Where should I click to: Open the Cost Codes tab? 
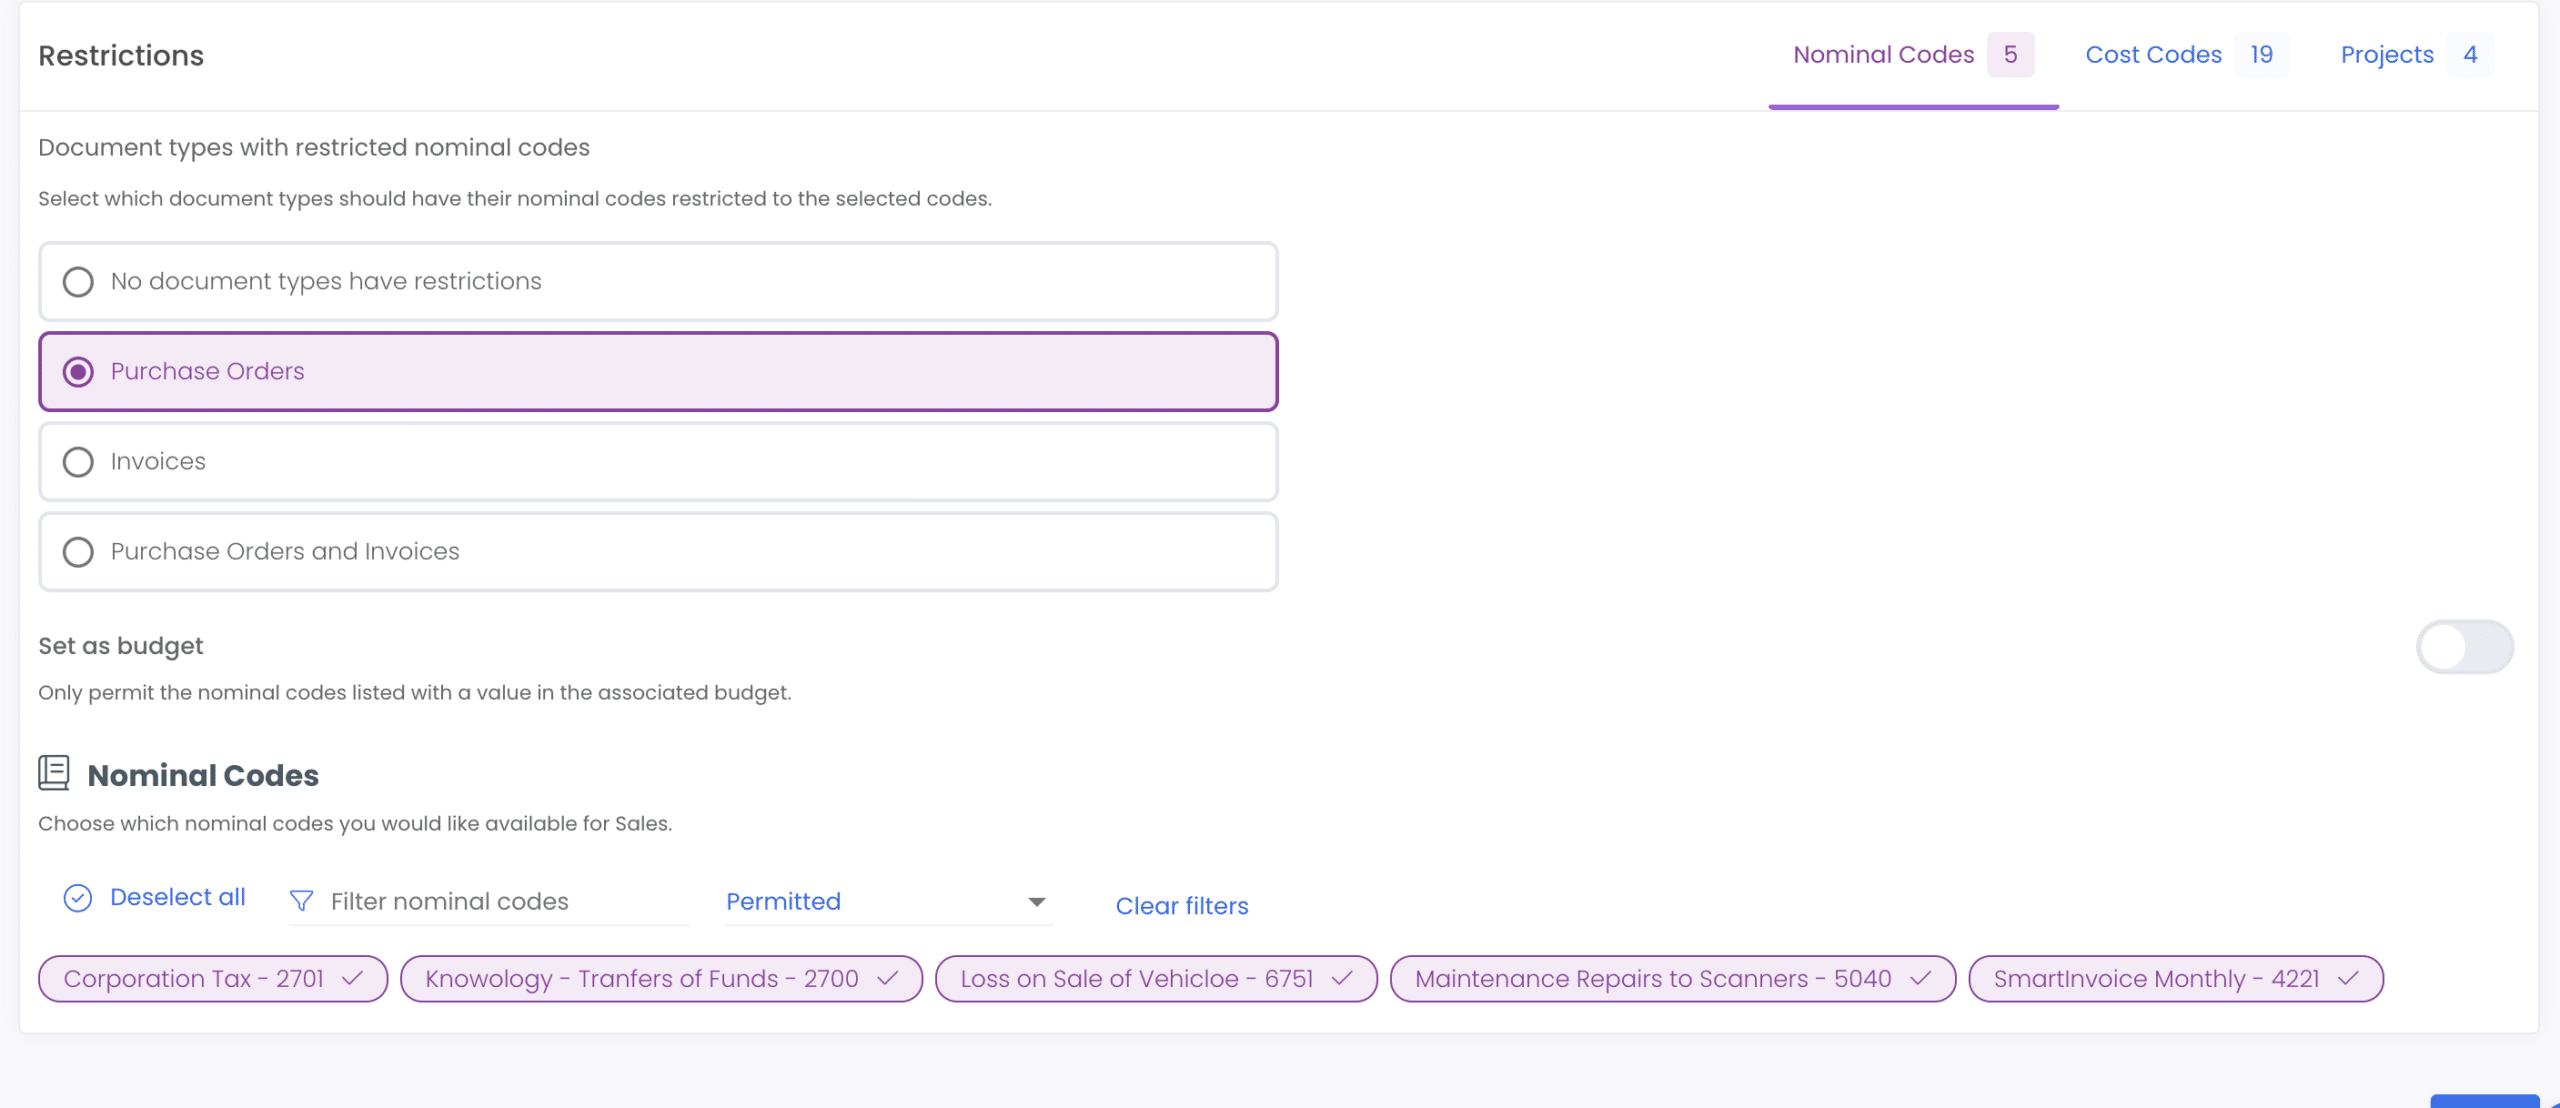click(2186, 55)
